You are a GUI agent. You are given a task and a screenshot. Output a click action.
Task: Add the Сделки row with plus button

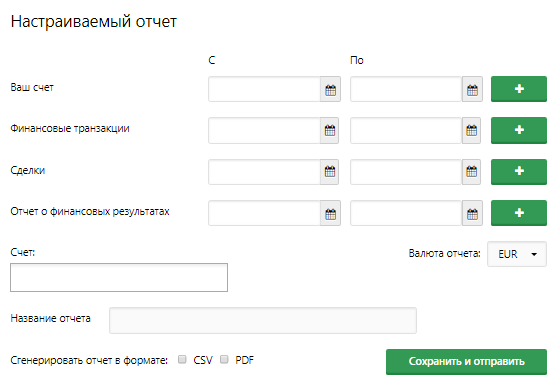[x=519, y=172]
